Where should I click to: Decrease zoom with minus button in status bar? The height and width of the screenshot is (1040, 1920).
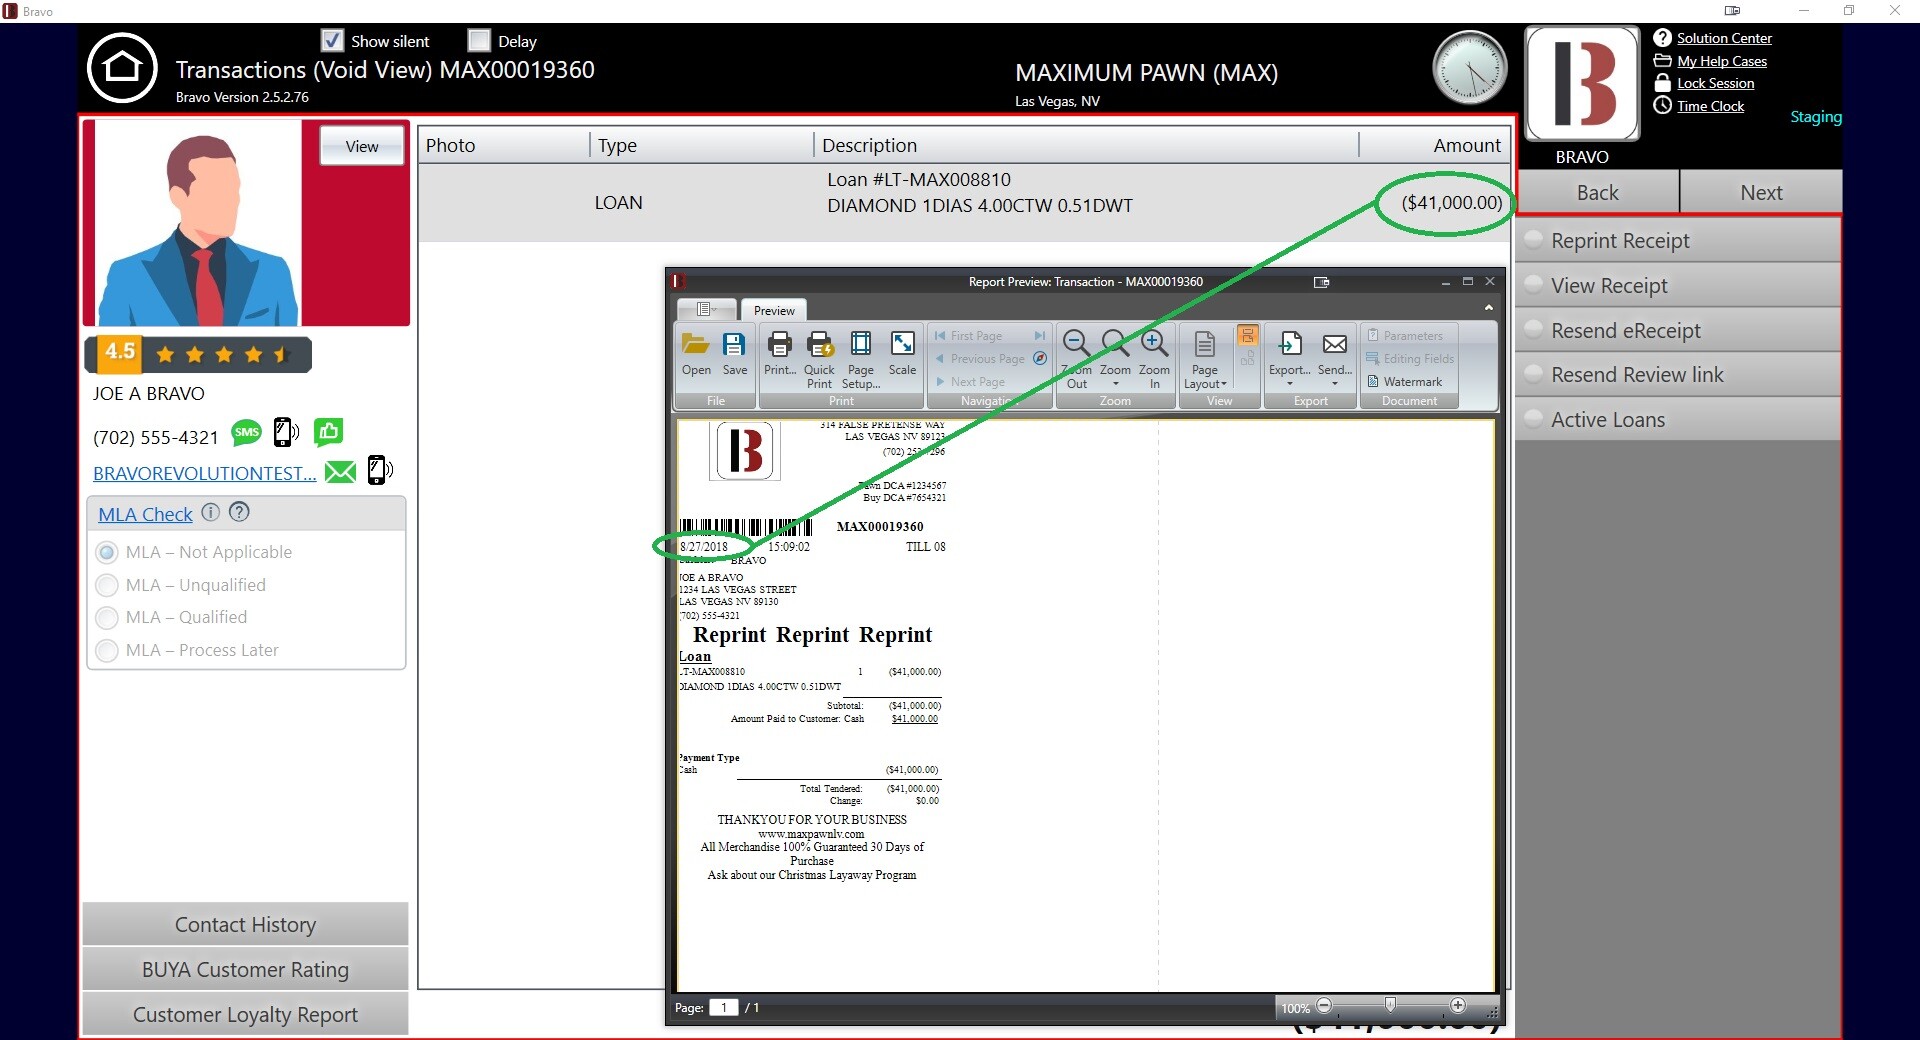point(1324,1006)
